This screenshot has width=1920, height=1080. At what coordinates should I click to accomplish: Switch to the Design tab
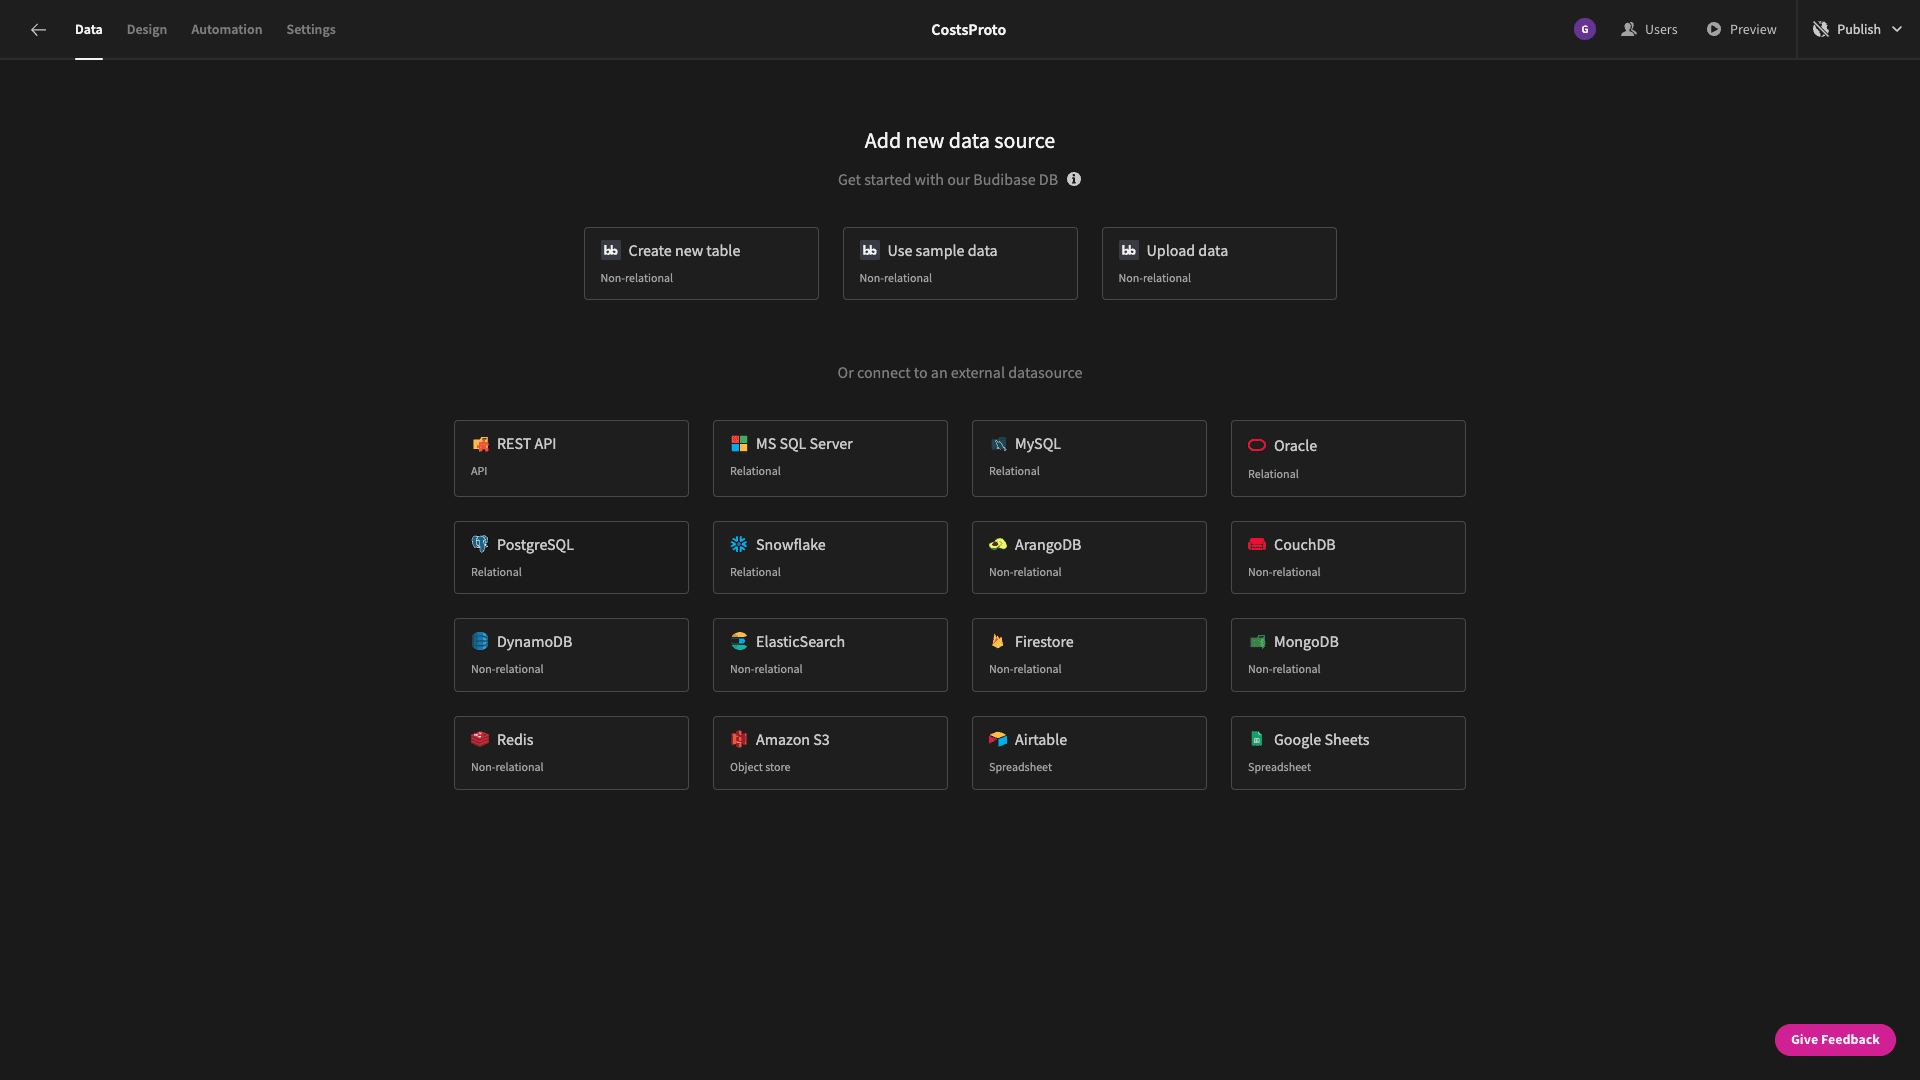pyautogui.click(x=146, y=29)
